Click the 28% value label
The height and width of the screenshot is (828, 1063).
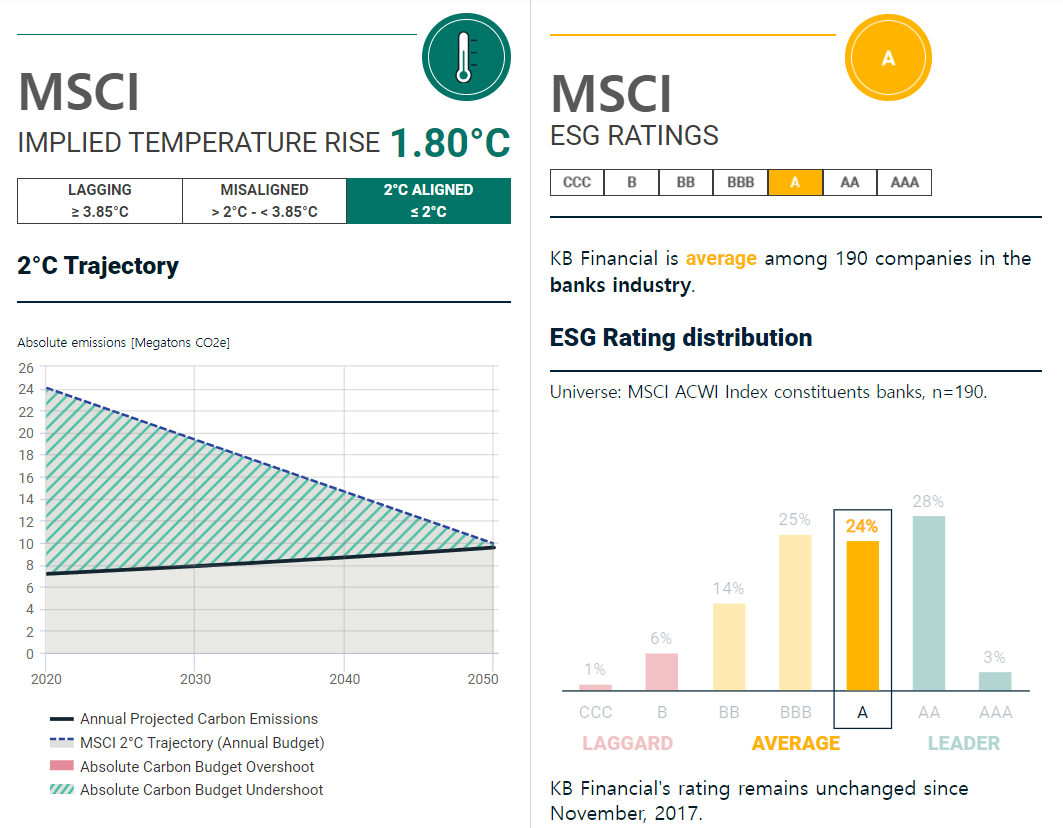(928, 501)
